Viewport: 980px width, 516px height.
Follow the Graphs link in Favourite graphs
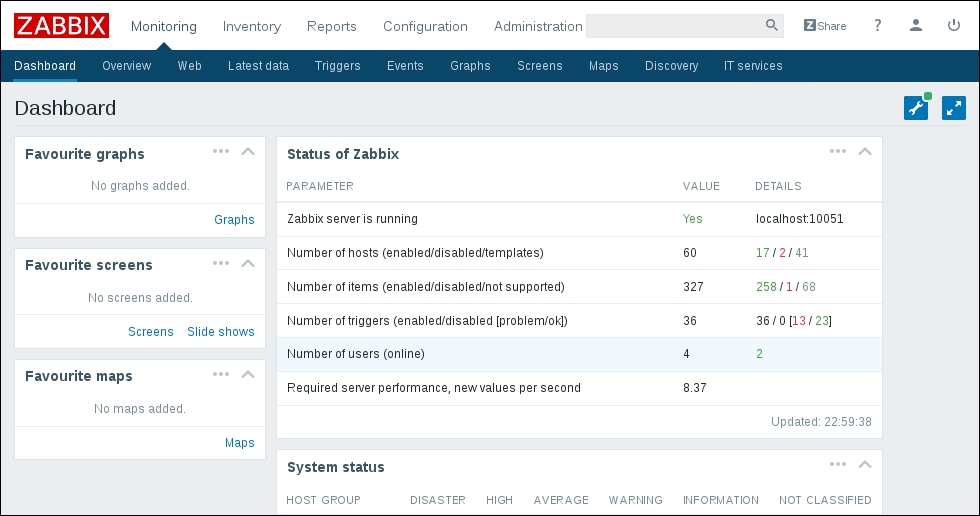point(234,220)
